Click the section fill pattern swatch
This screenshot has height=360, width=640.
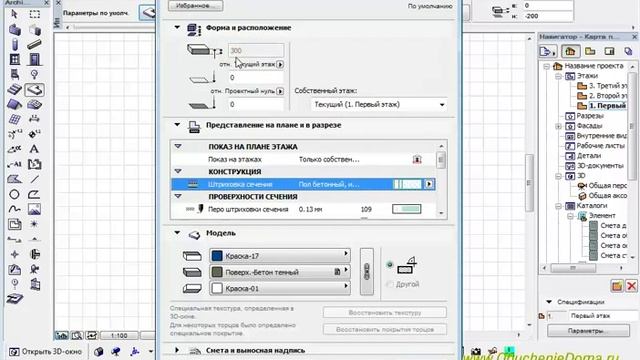(x=407, y=184)
